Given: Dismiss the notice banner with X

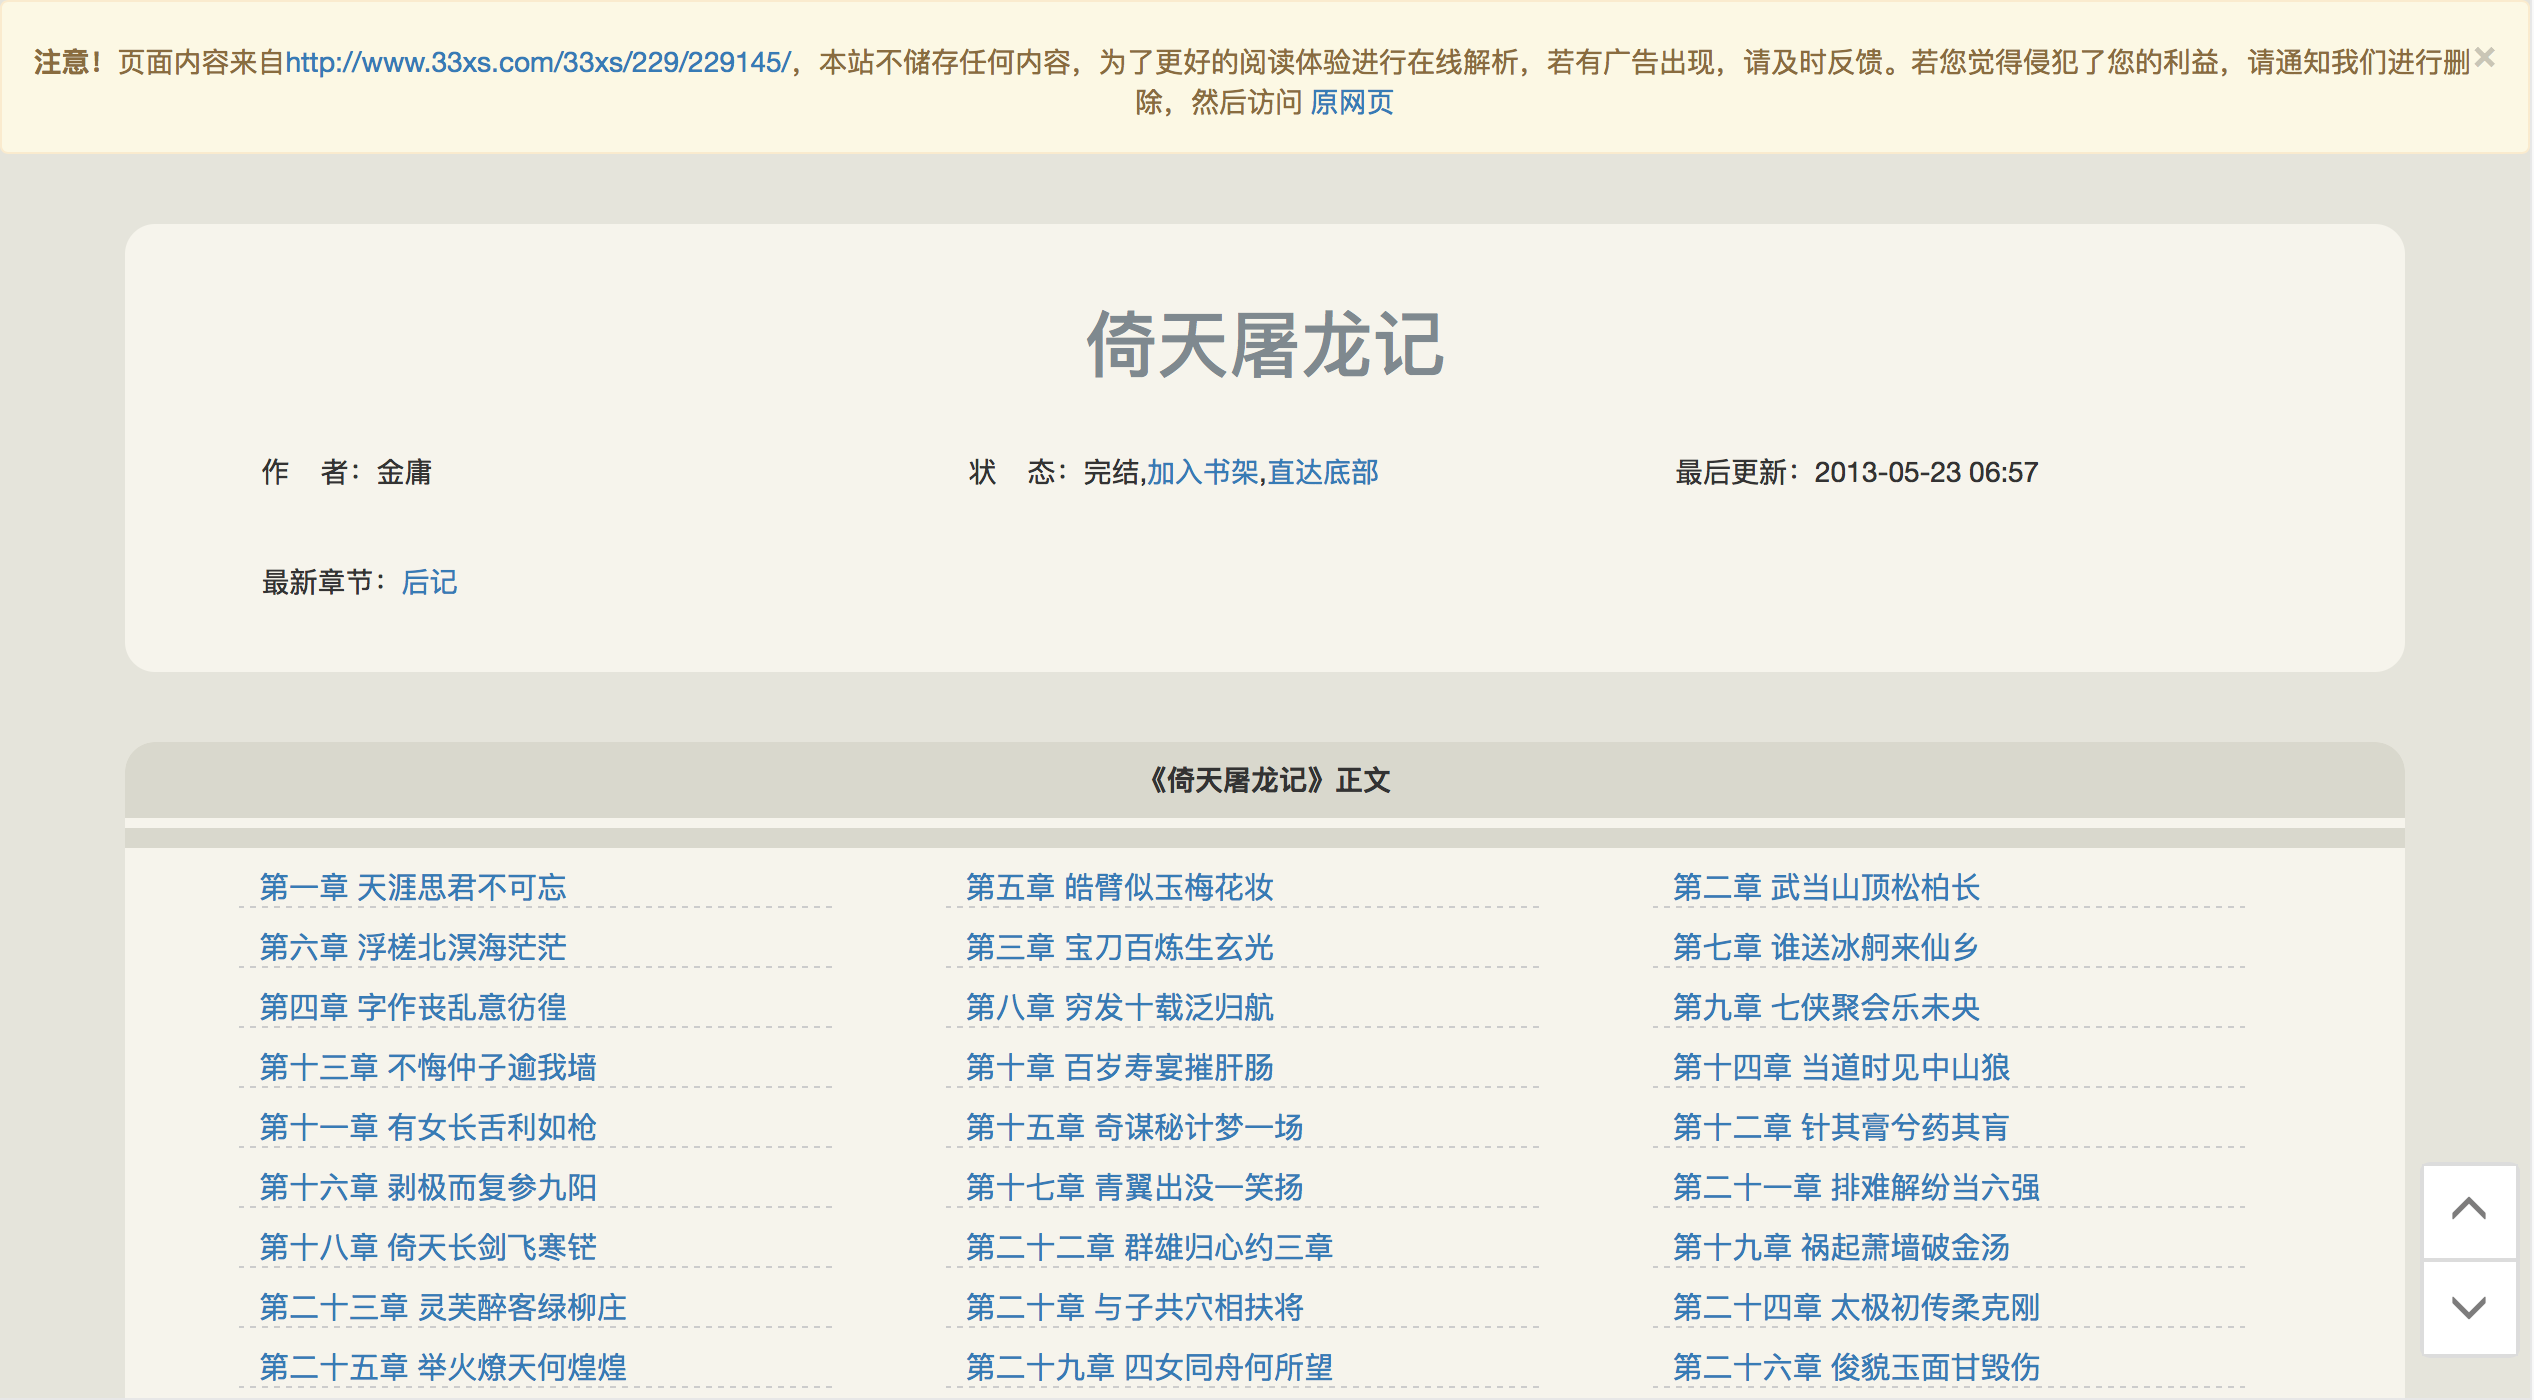Looking at the screenshot, I should 2484,59.
